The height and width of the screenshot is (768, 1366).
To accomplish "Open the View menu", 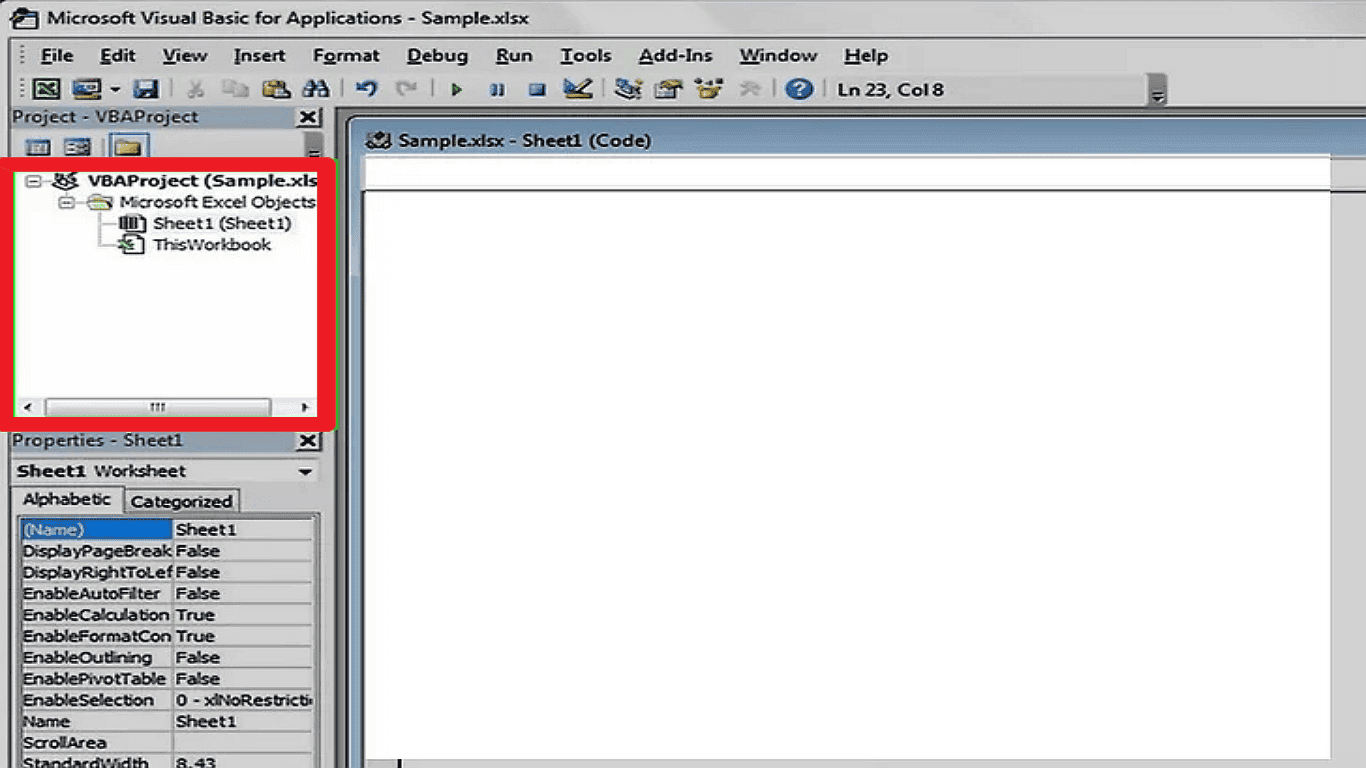I will pos(185,56).
